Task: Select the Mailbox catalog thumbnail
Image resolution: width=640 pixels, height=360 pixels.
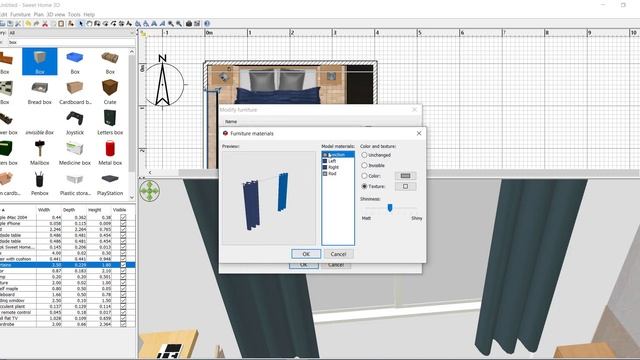Action: pos(40,152)
